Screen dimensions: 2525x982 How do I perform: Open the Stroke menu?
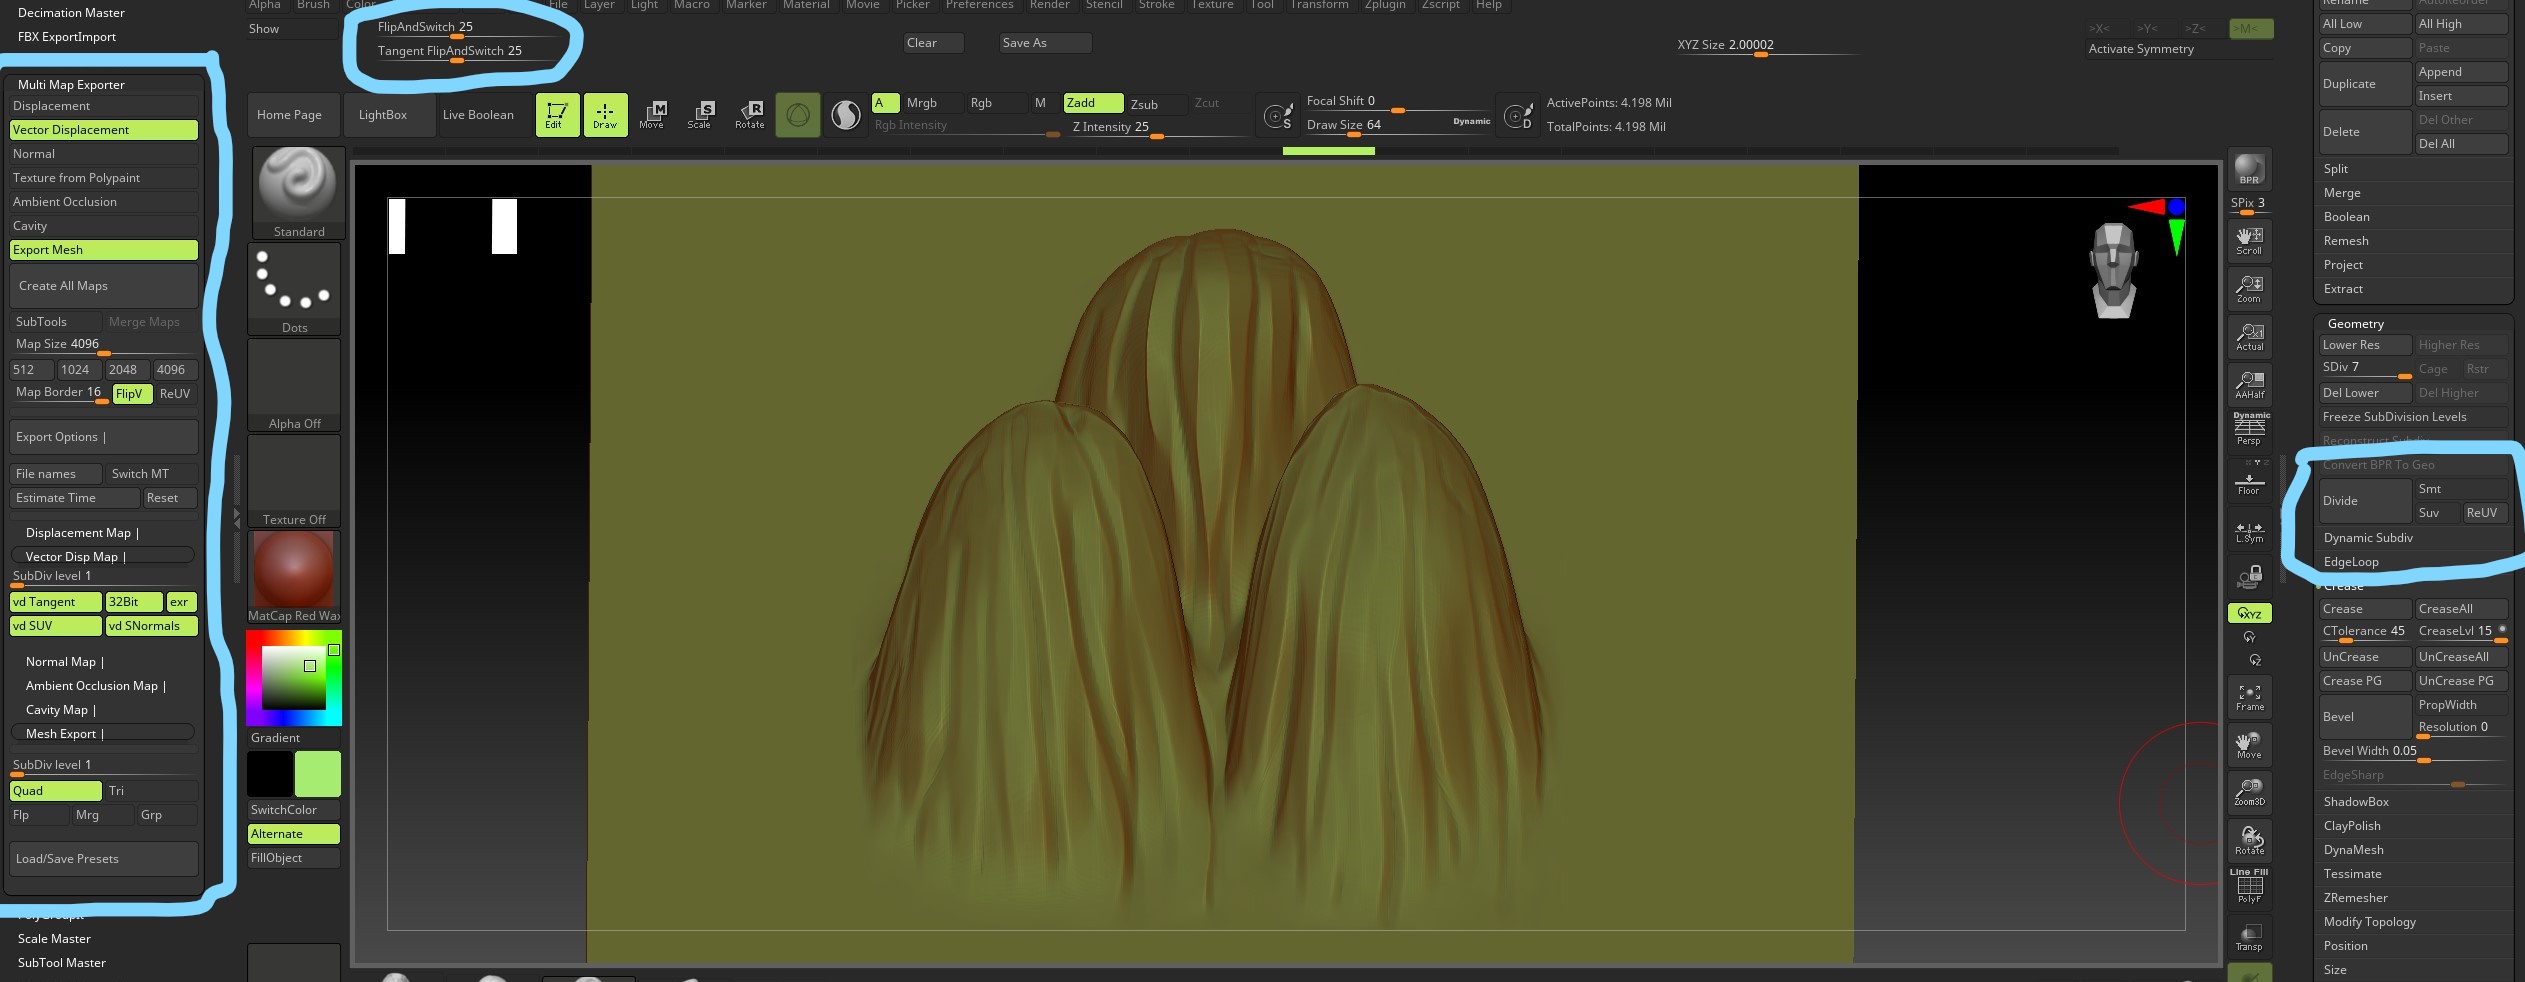pos(1157,5)
